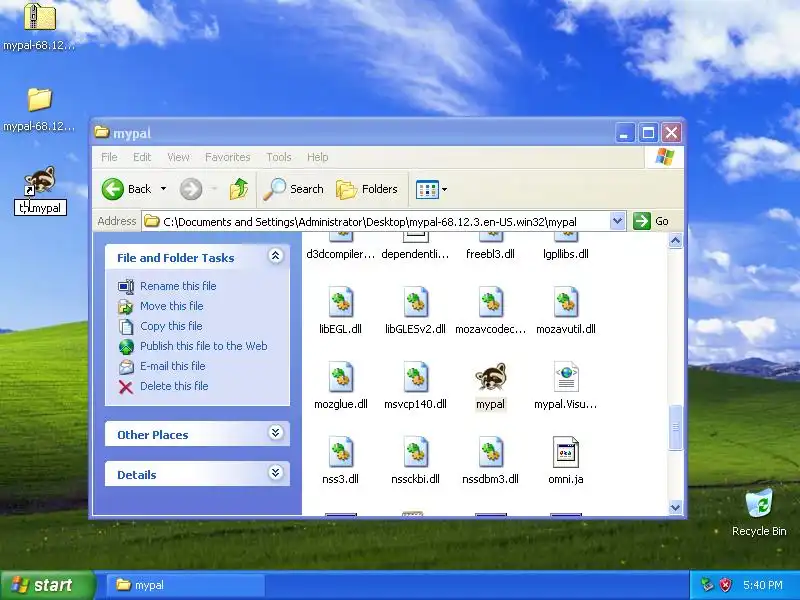Open the Views dropdown arrow
Image resolution: width=800 pixels, height=600 pixels.
444,189
